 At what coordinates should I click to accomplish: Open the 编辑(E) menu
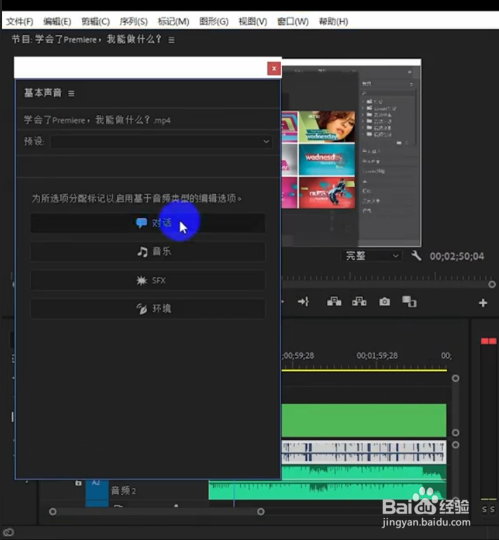click(x=57, y=21)
